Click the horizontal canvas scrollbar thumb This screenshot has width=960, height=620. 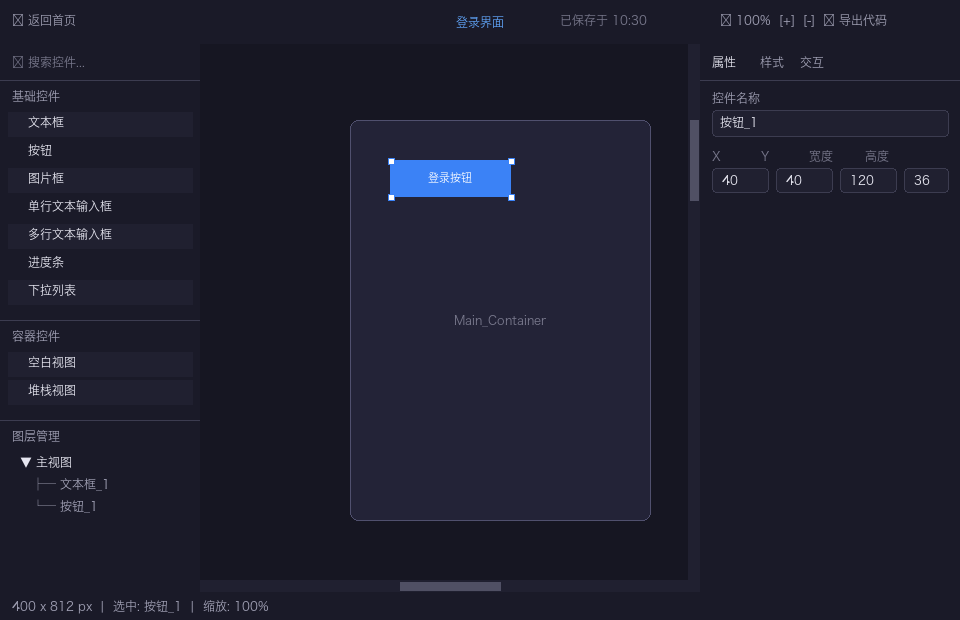click(450, 586)
